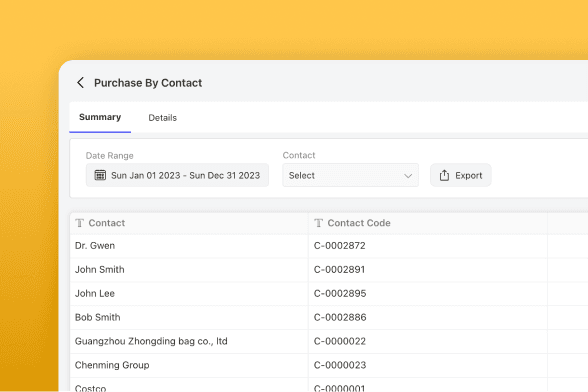The height and width of the screenshot is (392, 588).
Task: Click the share icon on Export button
Action: click(x=444, y=175)
